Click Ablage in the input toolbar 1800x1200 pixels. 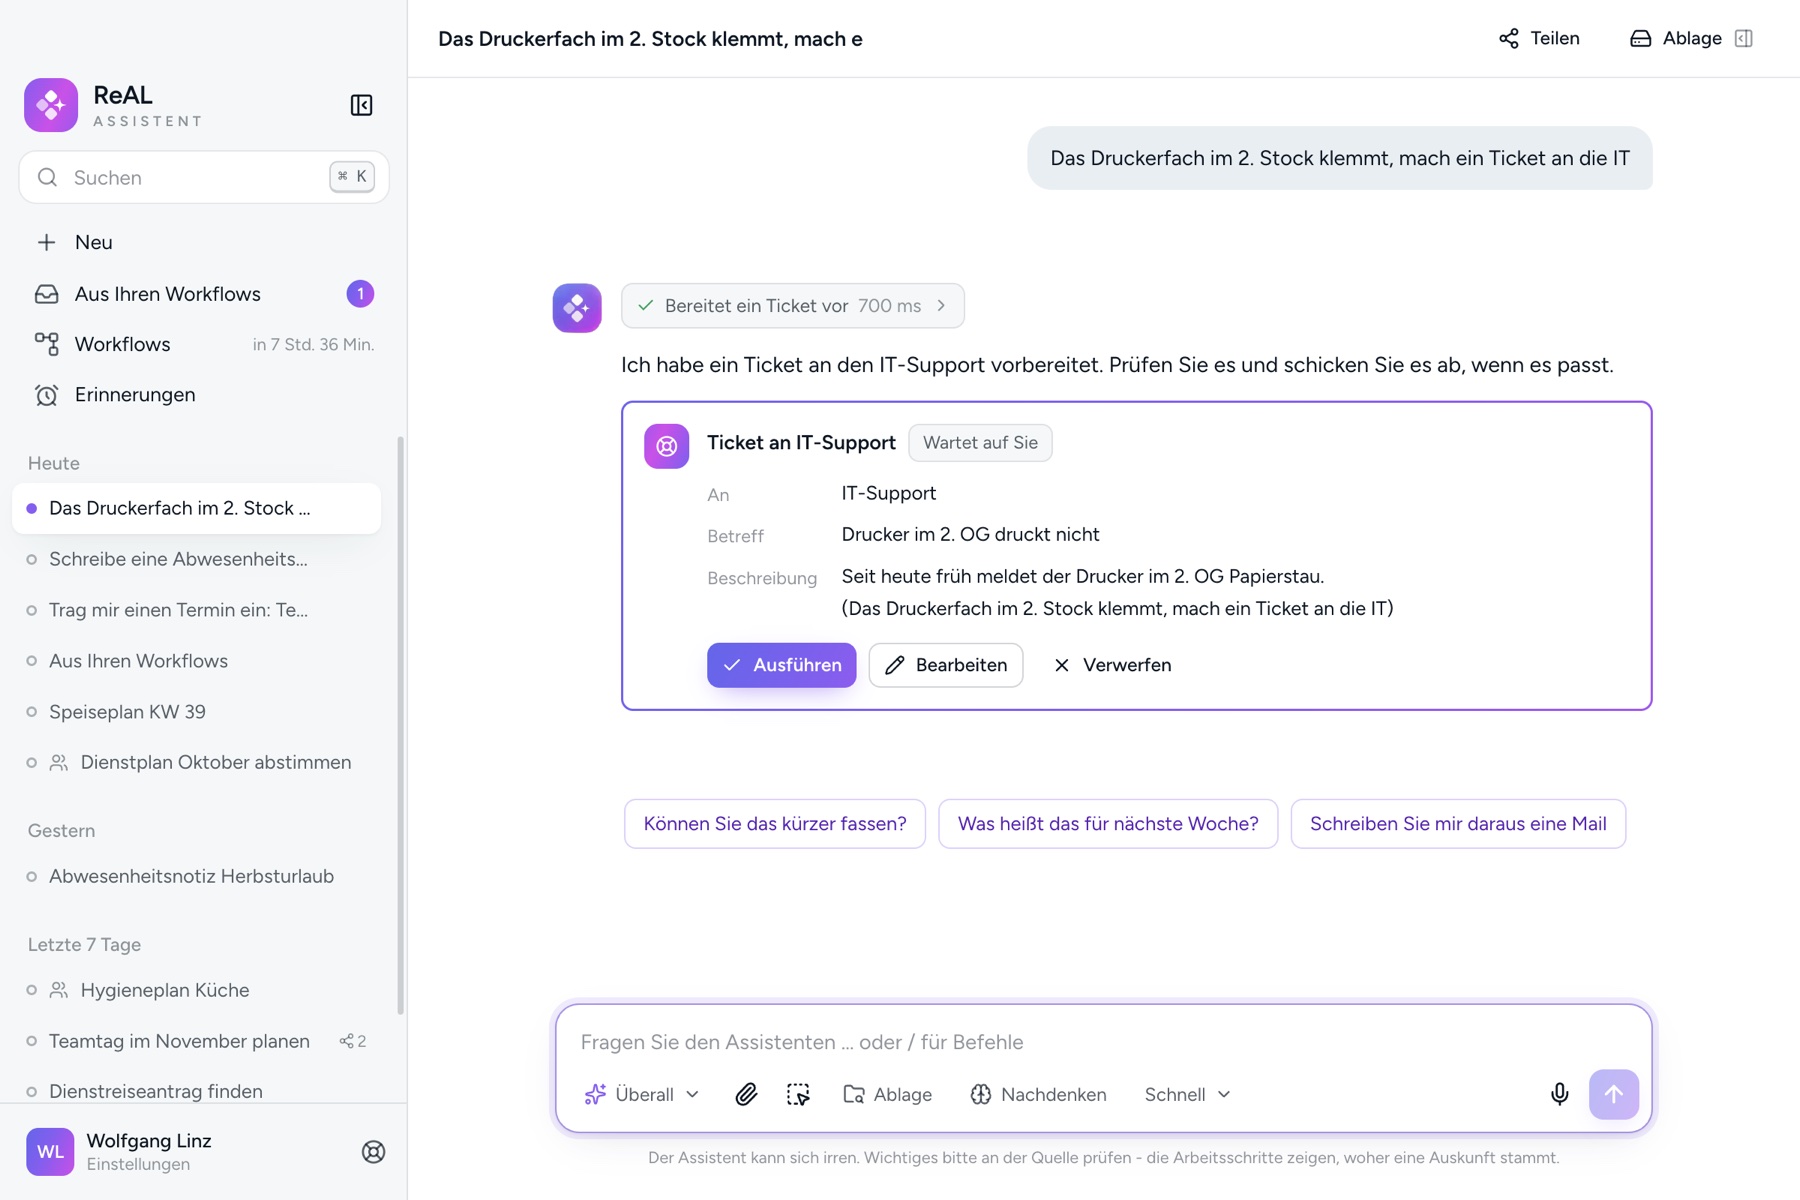(x=888, y=1094)
